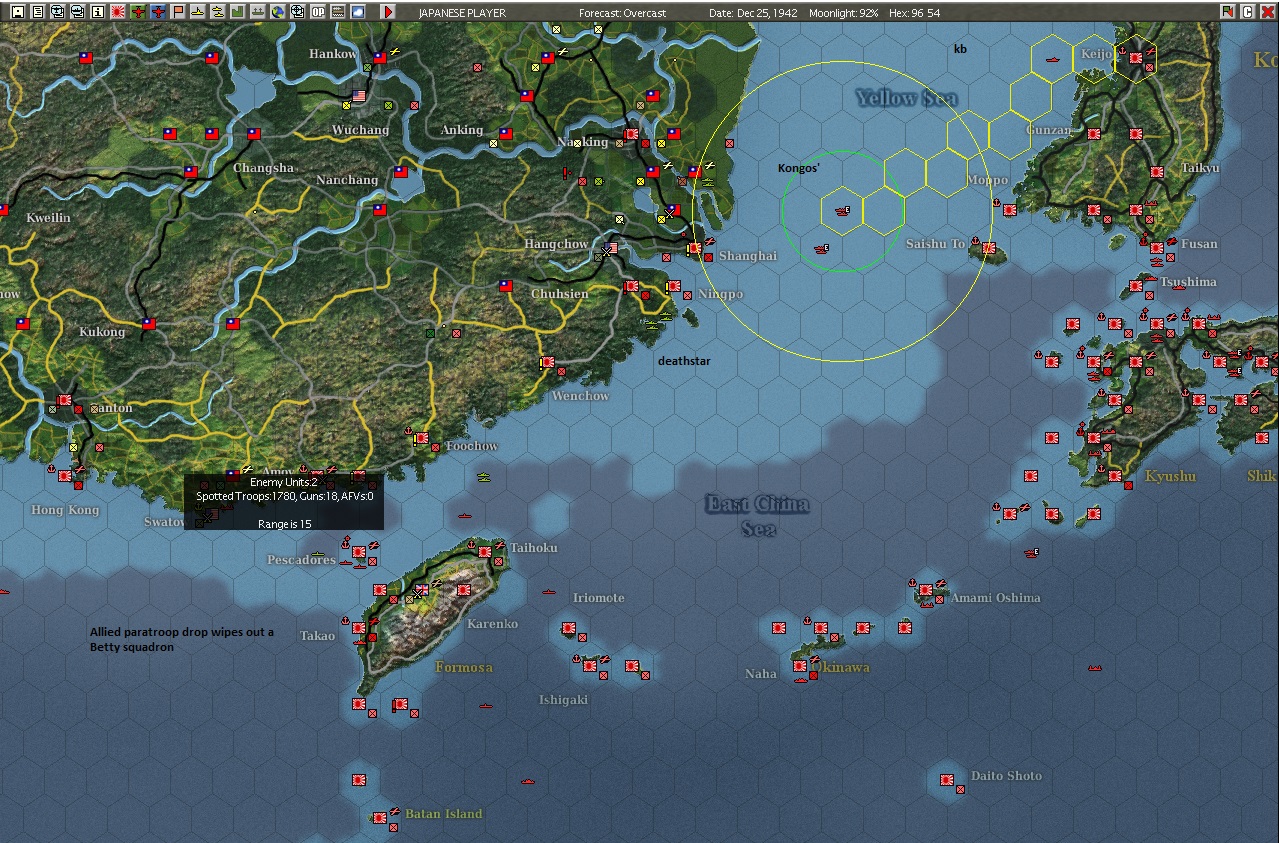This screenshot has width=1279, height=843.
Task: Select the Chinese flag next to Anking
Action: 505,133
